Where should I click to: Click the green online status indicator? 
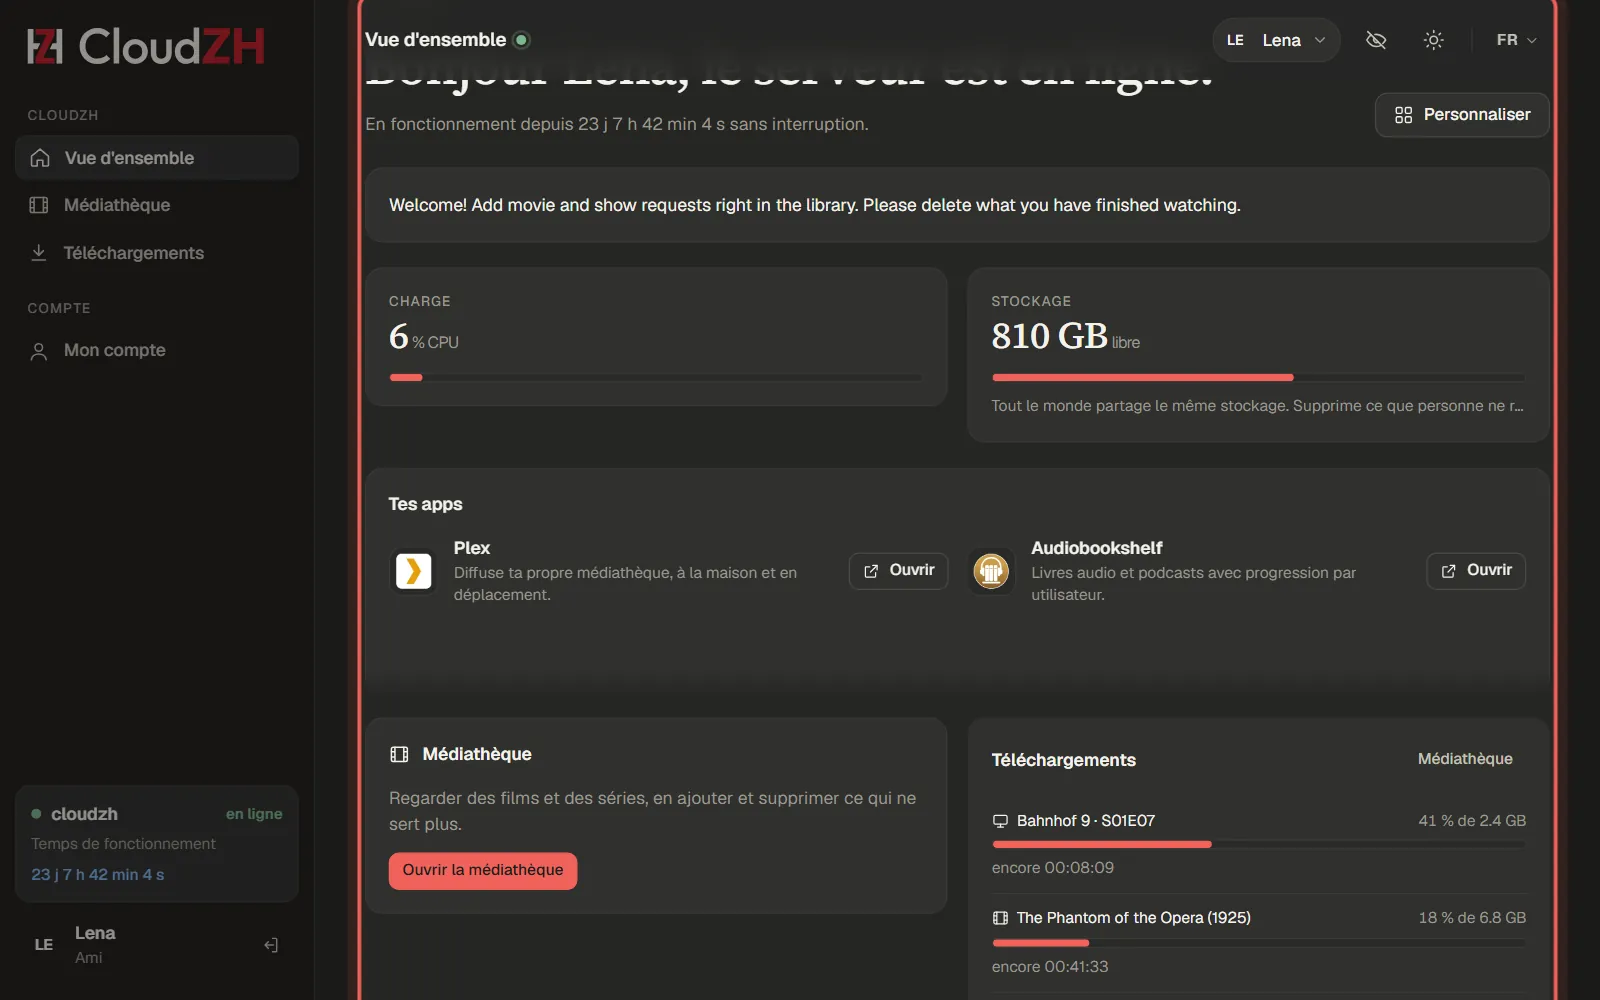click(x=521, y=40)
